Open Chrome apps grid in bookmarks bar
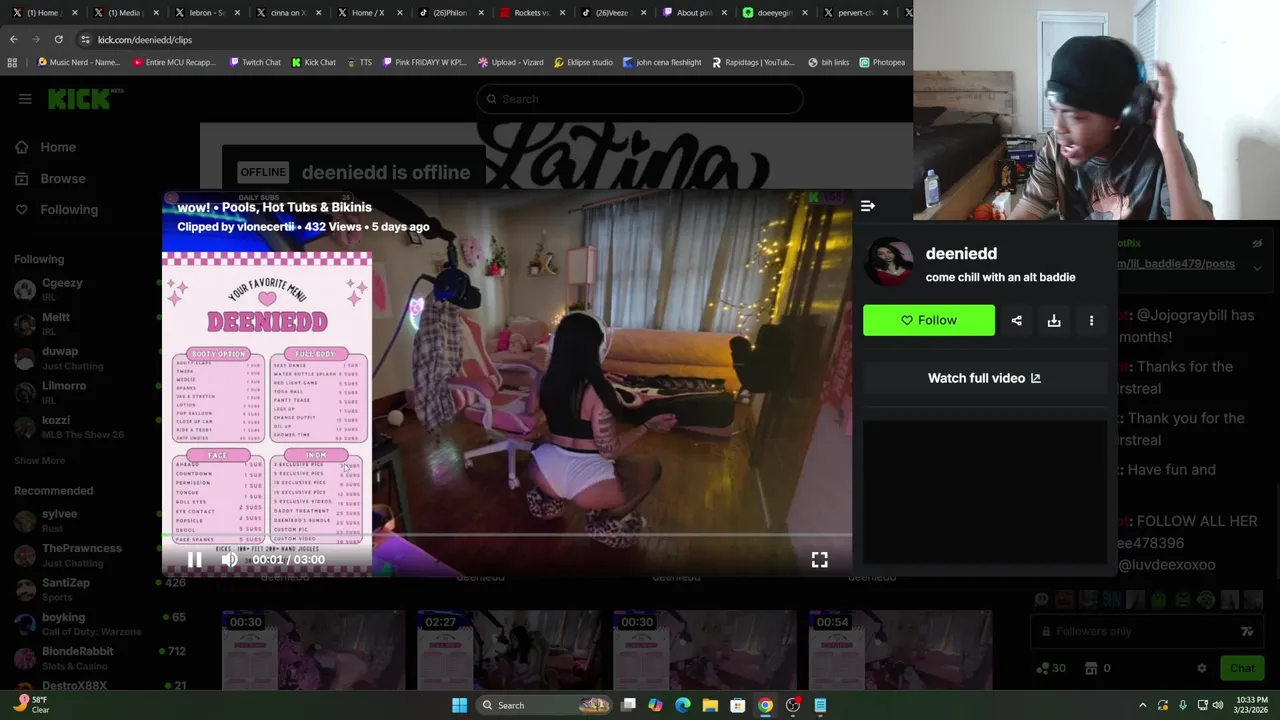1280x720 pixels. 12,62
